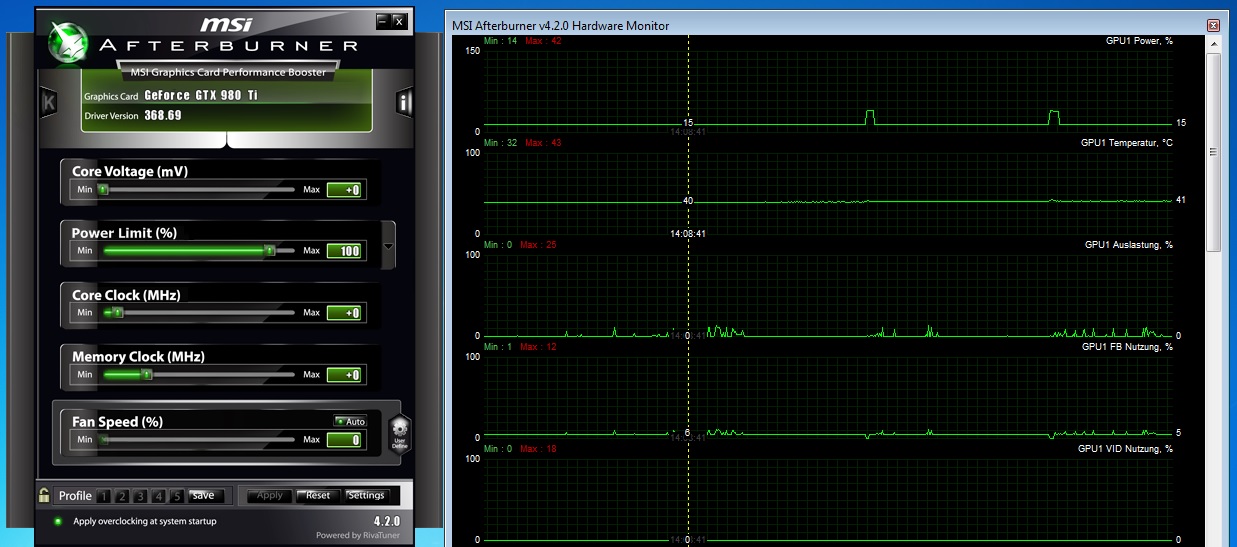This screenshot has width=1237, height=547.
Task: Click the GPU1 Temperatur, °C graph label
Action: pyautogui.click(x=1127, y=143)
